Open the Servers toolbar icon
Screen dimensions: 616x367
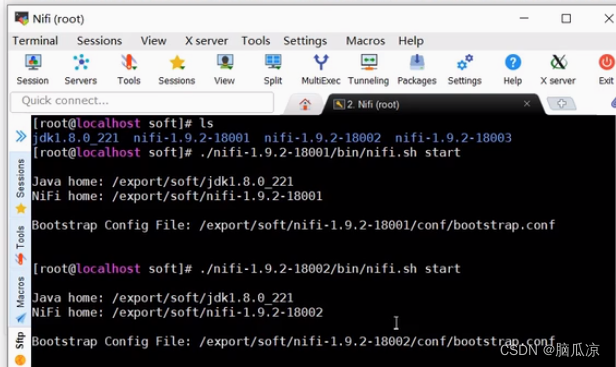tap(81, 70)
